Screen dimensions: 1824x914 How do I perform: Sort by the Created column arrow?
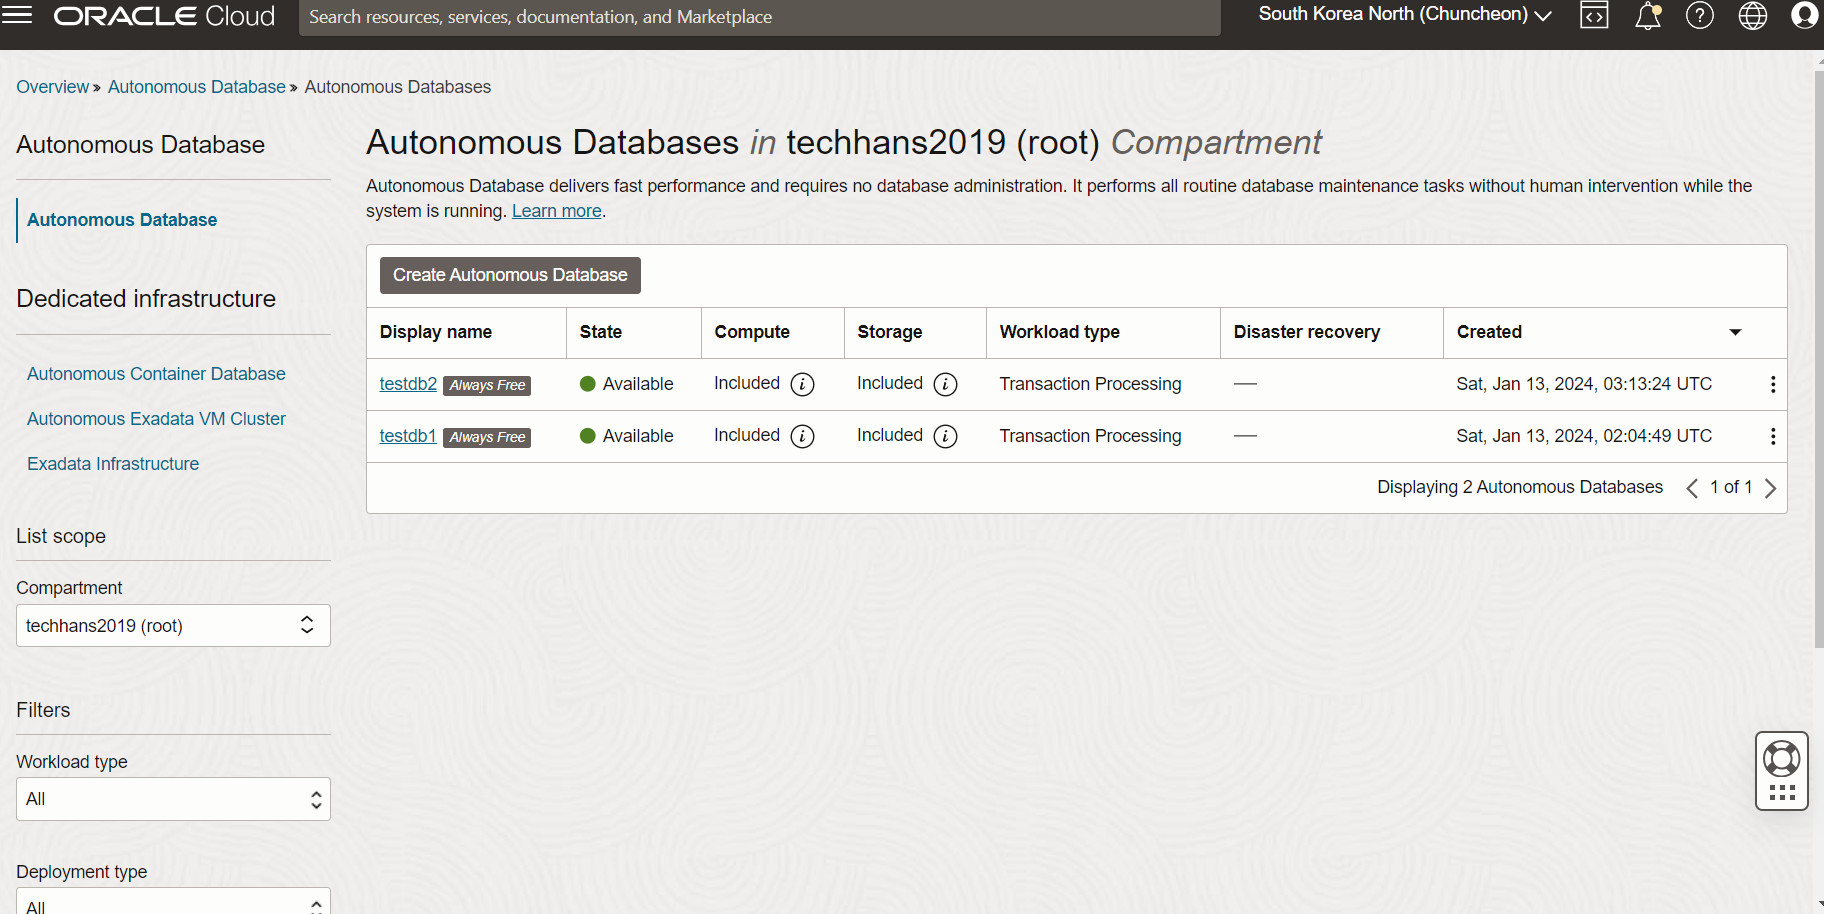click(x=1735, y=332)
